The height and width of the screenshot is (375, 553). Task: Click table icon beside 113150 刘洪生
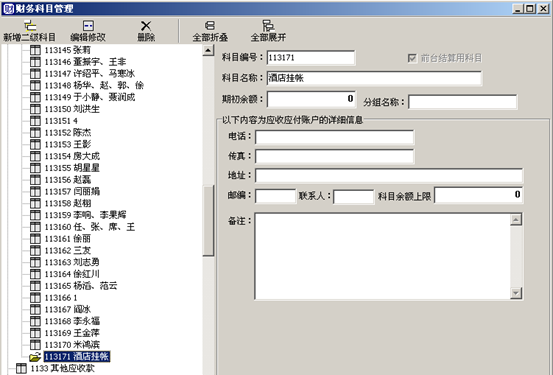tap(35, 109)
